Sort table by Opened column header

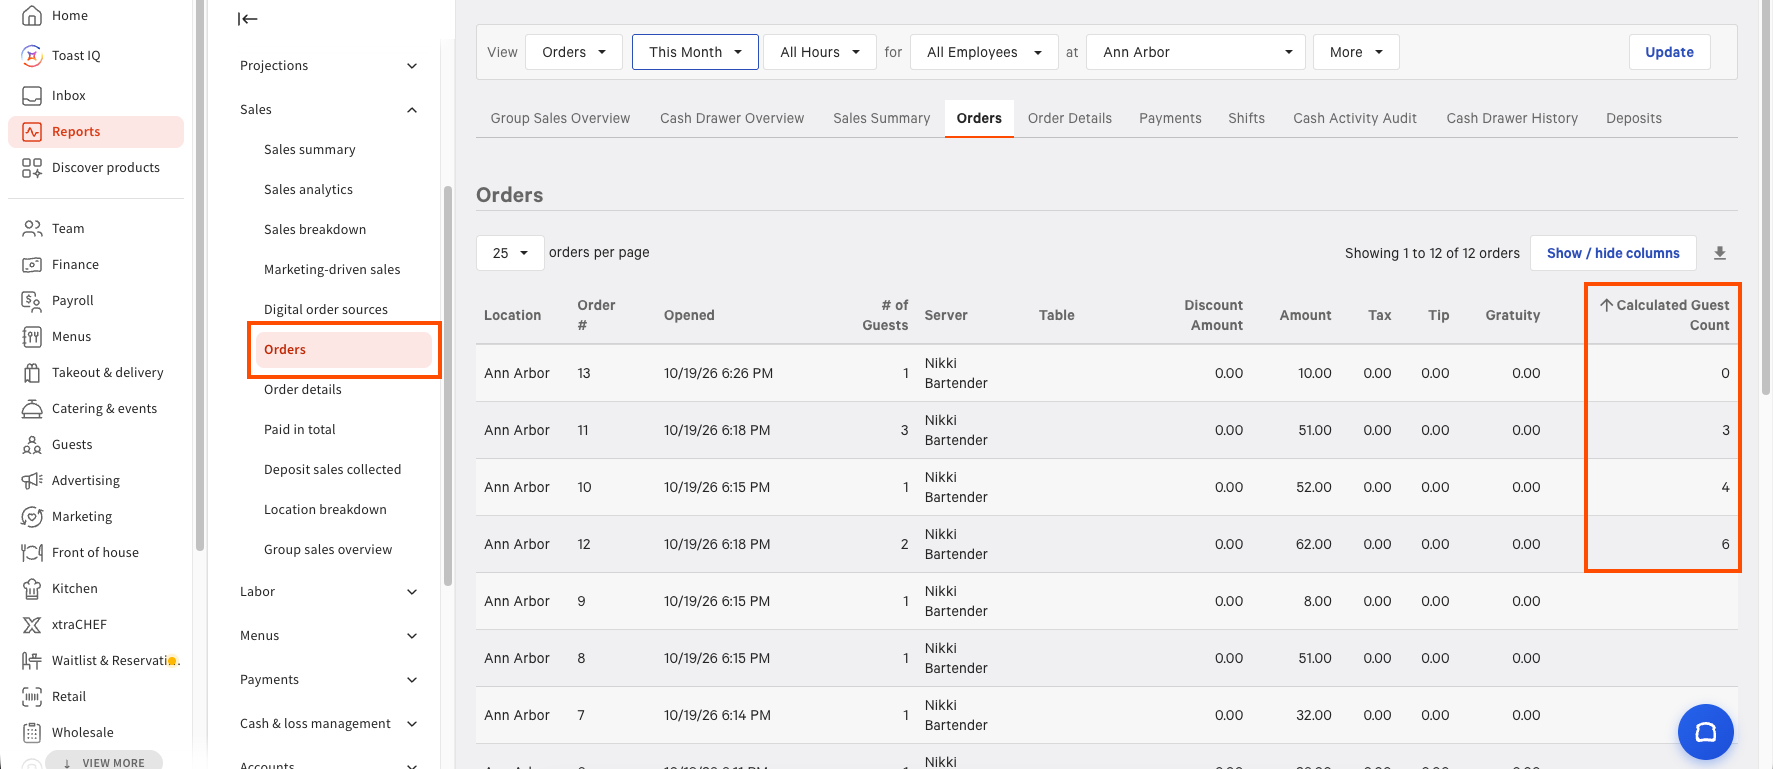coord(689,315)
